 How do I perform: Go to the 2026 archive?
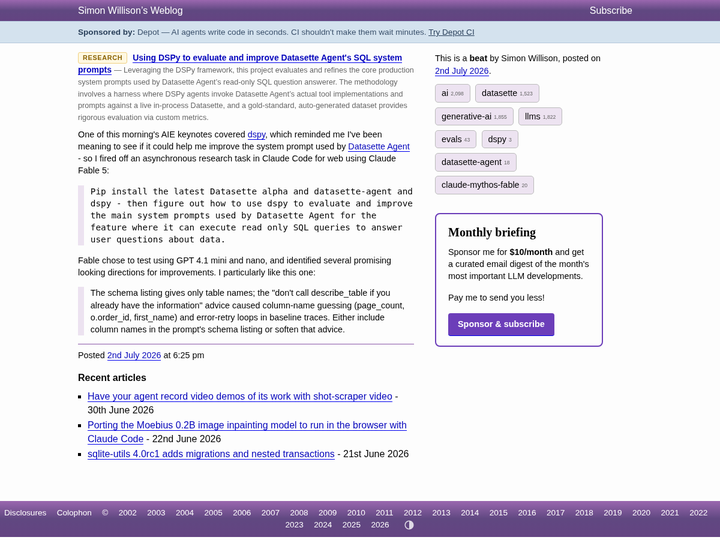[380, 525]
